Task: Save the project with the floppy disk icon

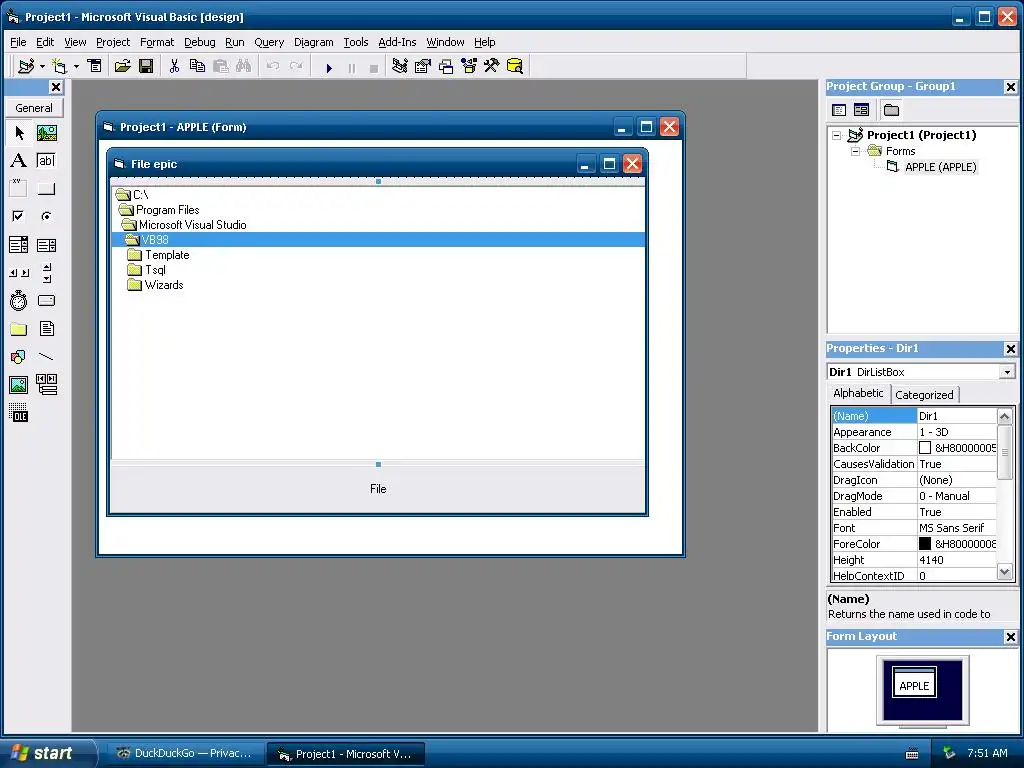Action: point(146,66)
